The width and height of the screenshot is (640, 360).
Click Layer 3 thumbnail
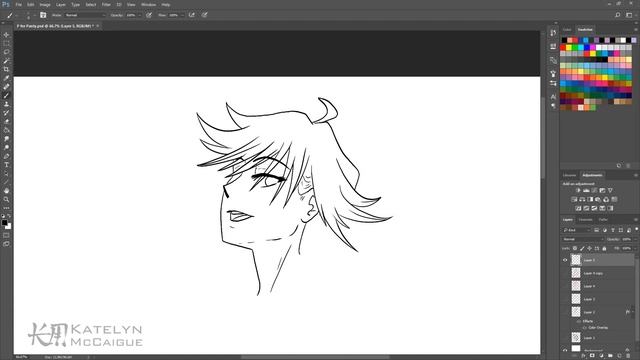(576, 299)
